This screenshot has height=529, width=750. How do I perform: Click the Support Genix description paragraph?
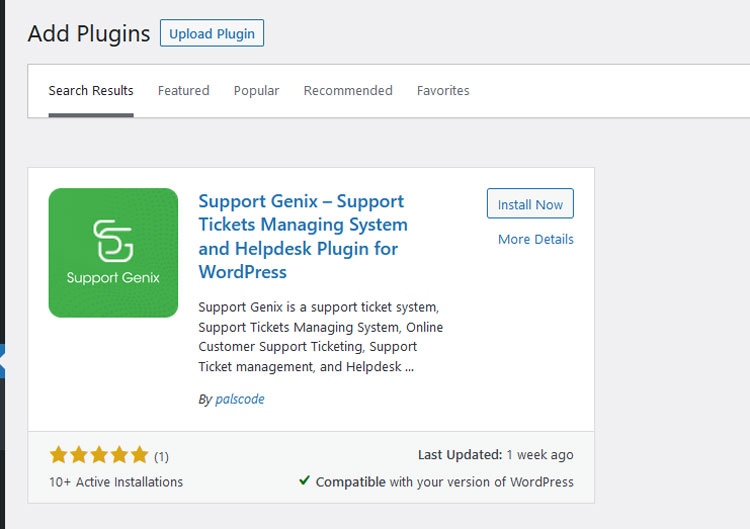pos(320,337)
